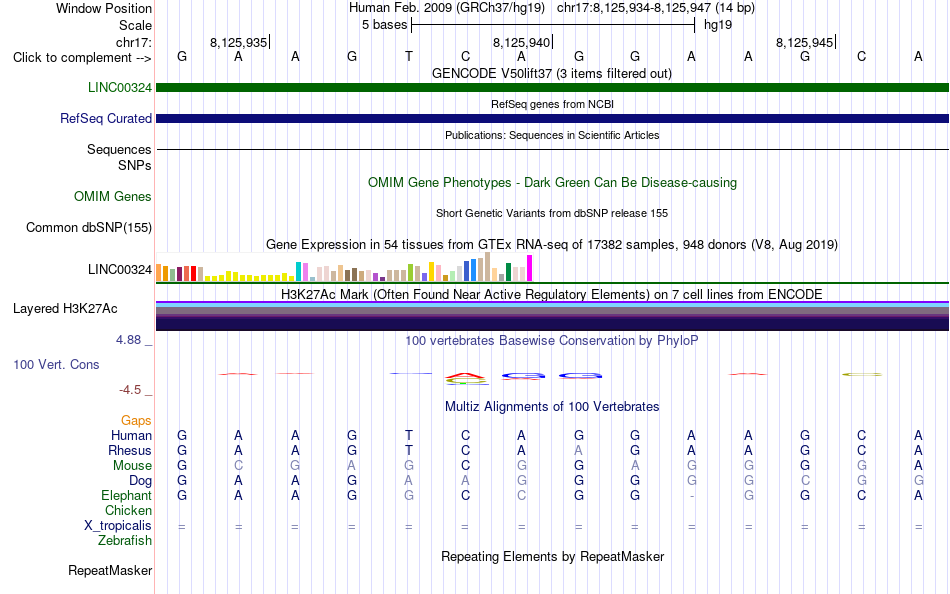Click the green LINC00324 gene bar

(552, 87)
